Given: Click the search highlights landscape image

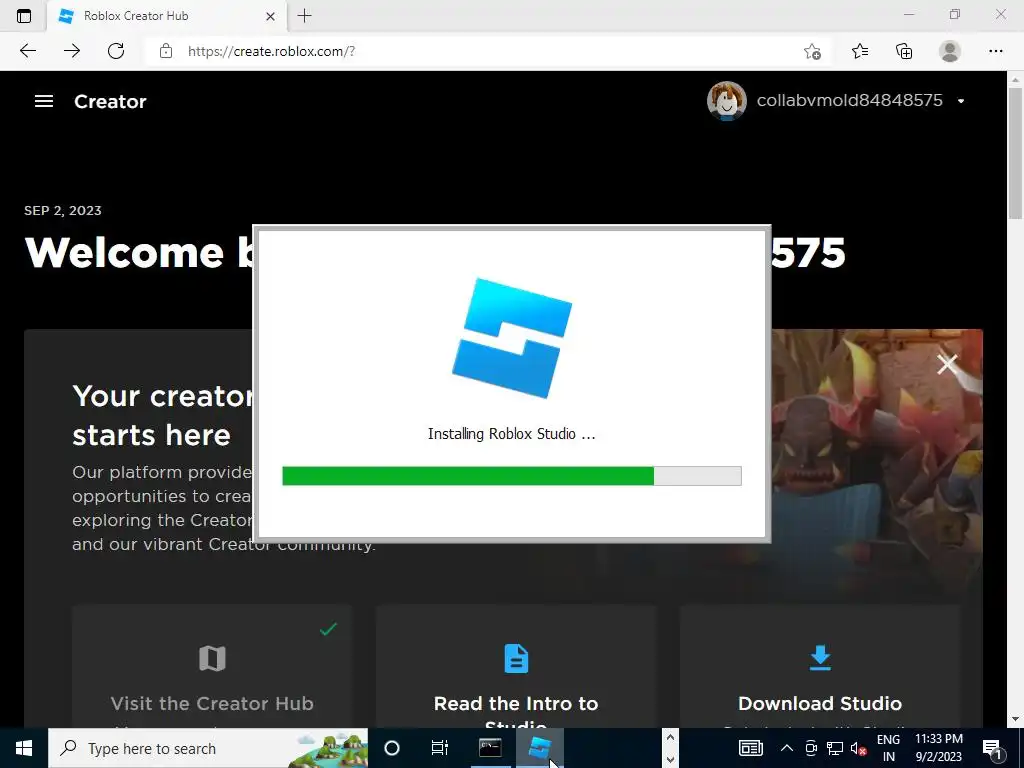Looking at the screenshot, I should [x=327, y=748].
